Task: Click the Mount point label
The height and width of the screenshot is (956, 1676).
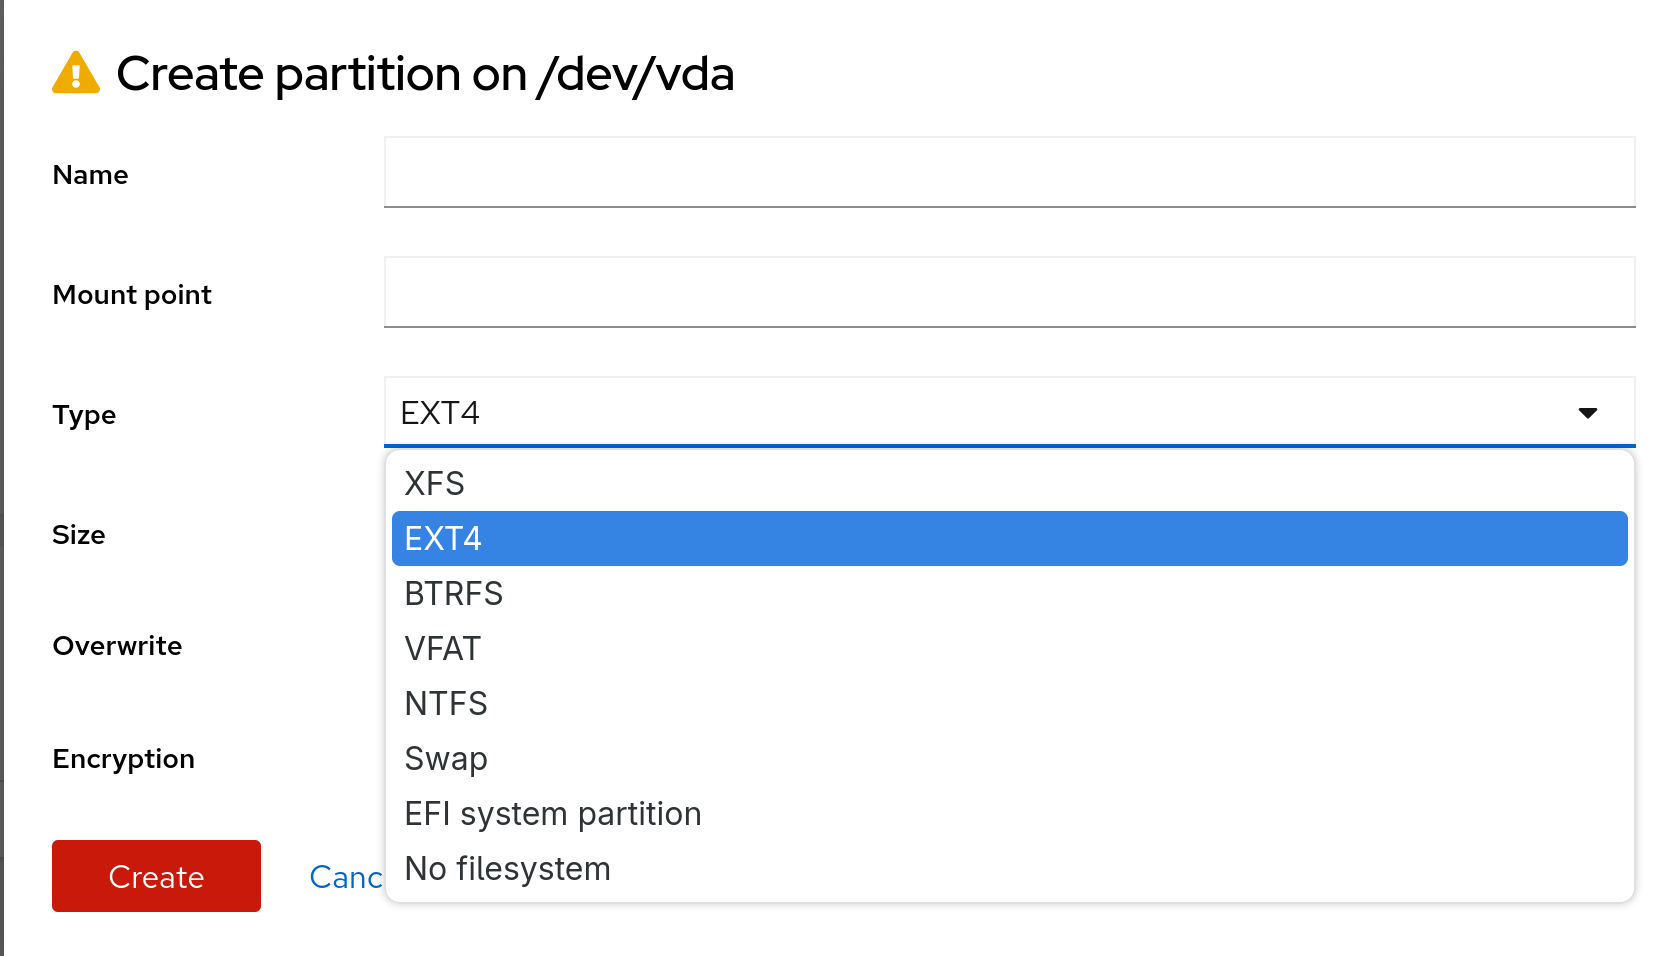Action: 132,295
